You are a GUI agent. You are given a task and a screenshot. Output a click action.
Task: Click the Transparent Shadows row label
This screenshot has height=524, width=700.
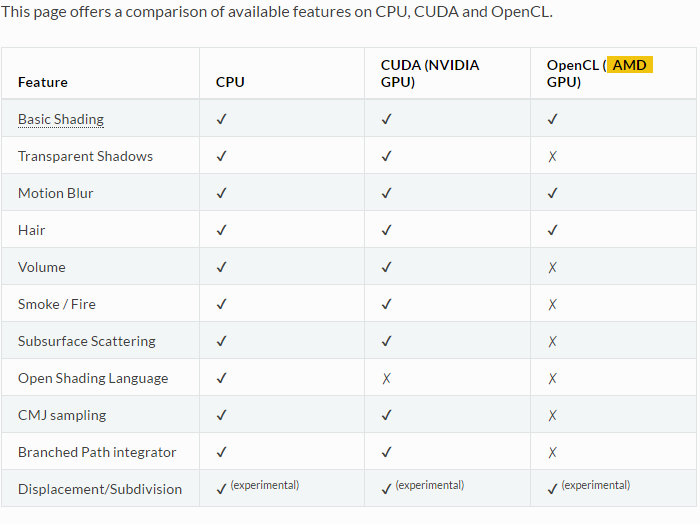click(x=85, y=156)
